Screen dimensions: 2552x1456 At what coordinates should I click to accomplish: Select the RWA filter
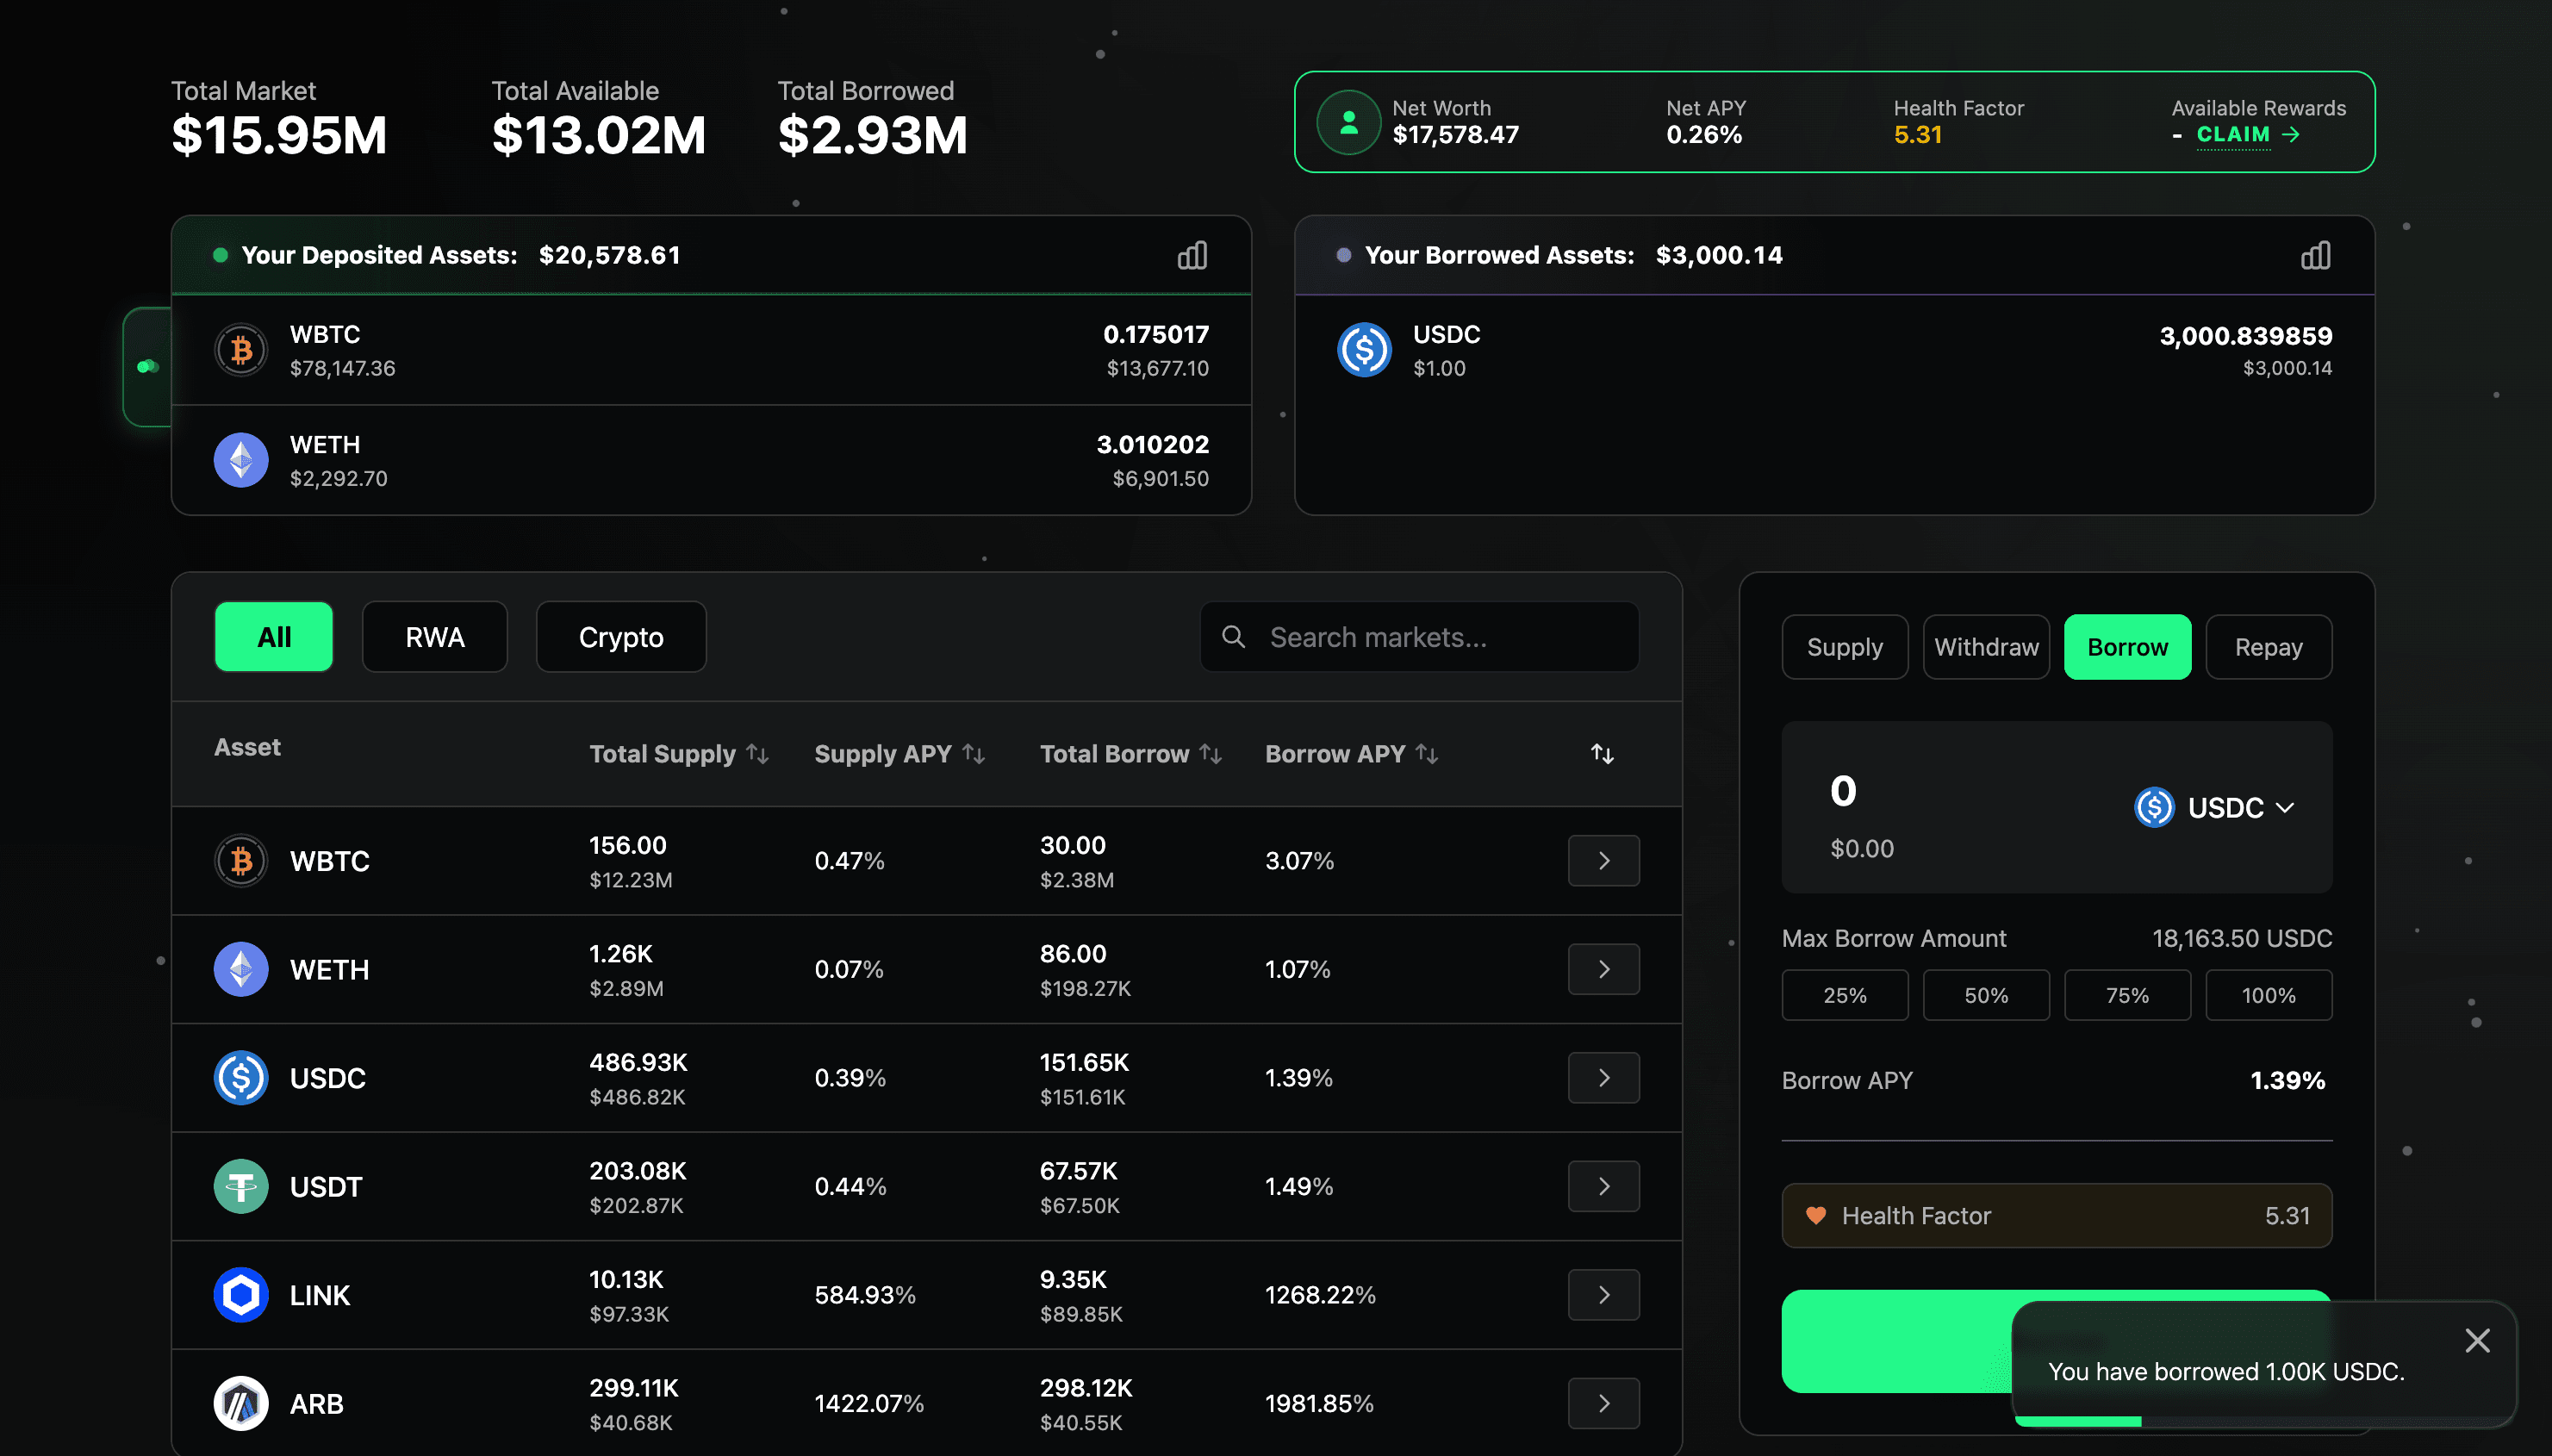[434, 637]
